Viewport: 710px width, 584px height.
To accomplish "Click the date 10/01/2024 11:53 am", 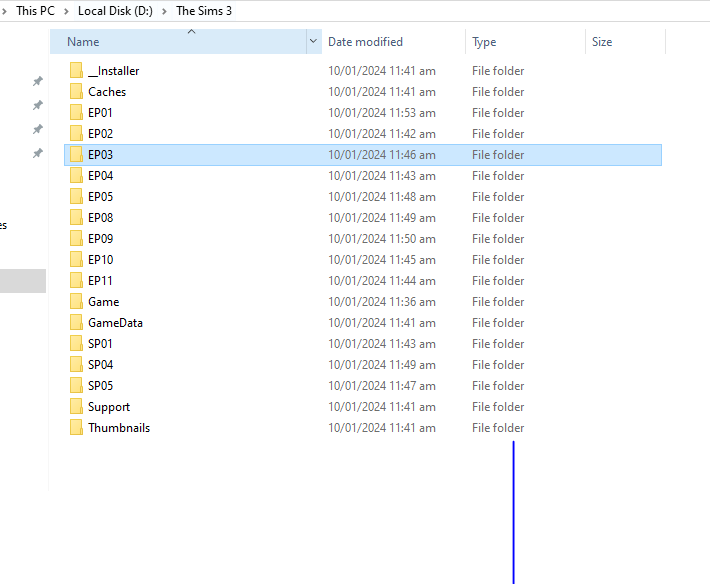I will pyautogui.click(x=382, y=113).
